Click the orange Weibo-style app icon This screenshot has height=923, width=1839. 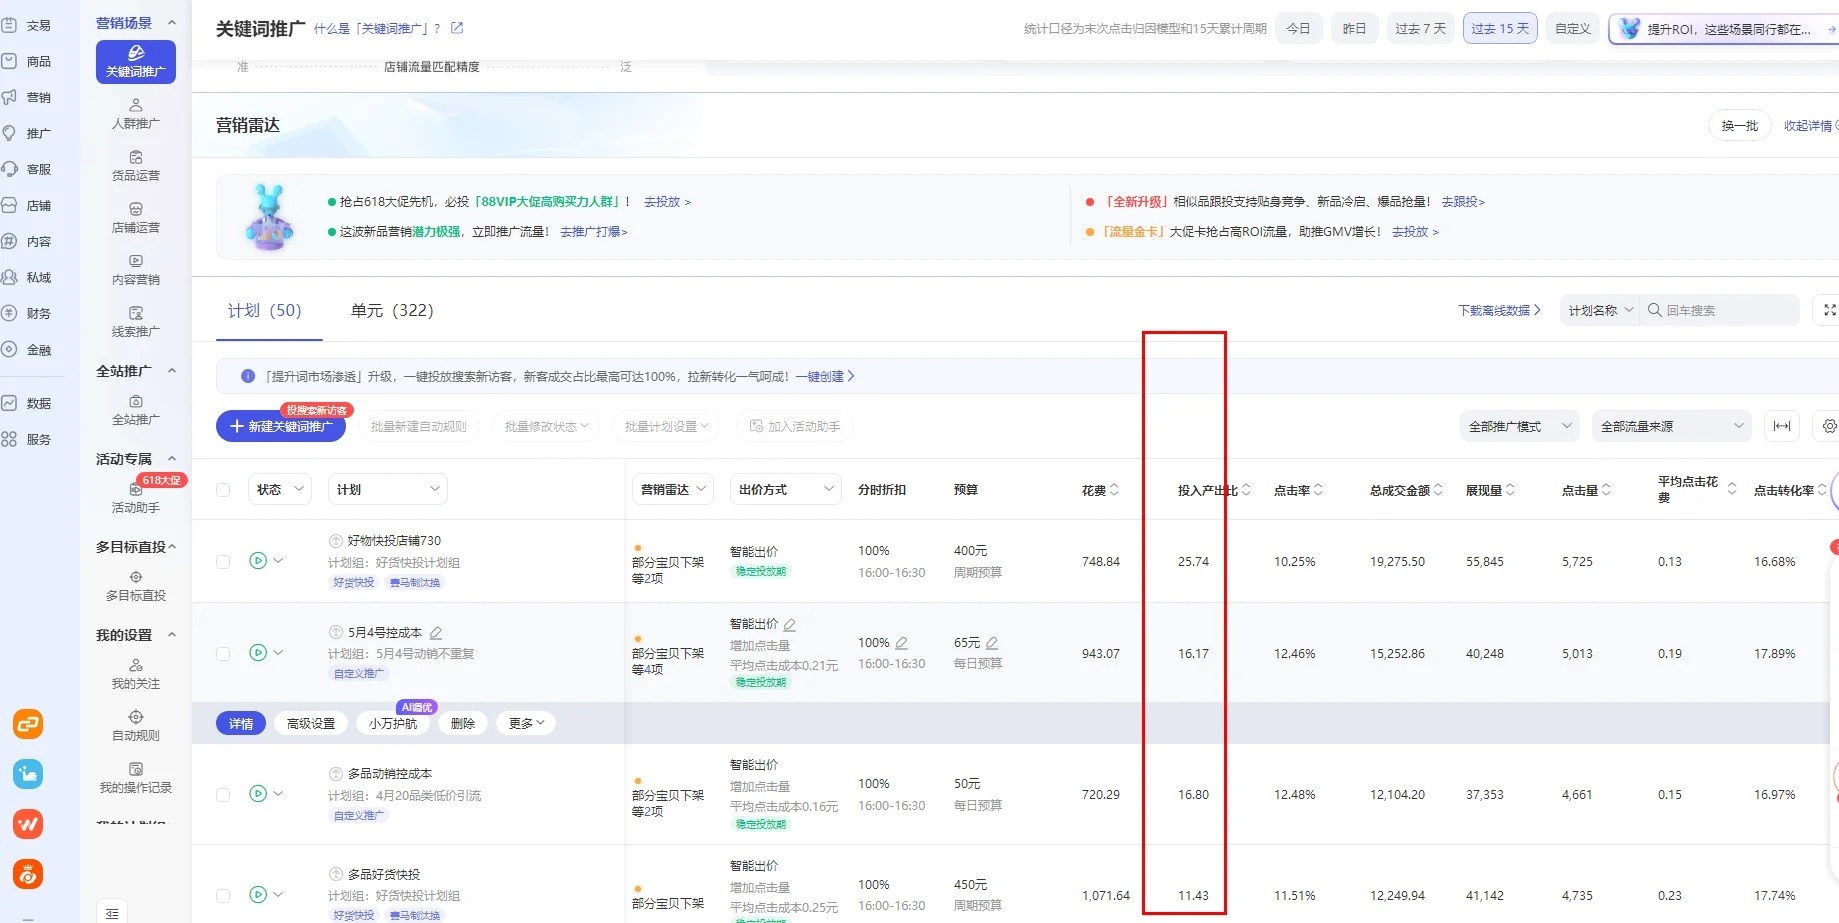pos(28,874)
